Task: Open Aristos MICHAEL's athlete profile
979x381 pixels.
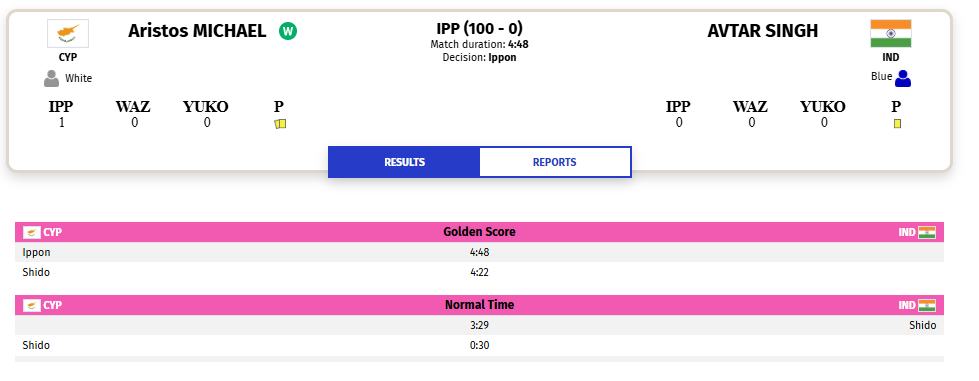Action: click(197, 31)
